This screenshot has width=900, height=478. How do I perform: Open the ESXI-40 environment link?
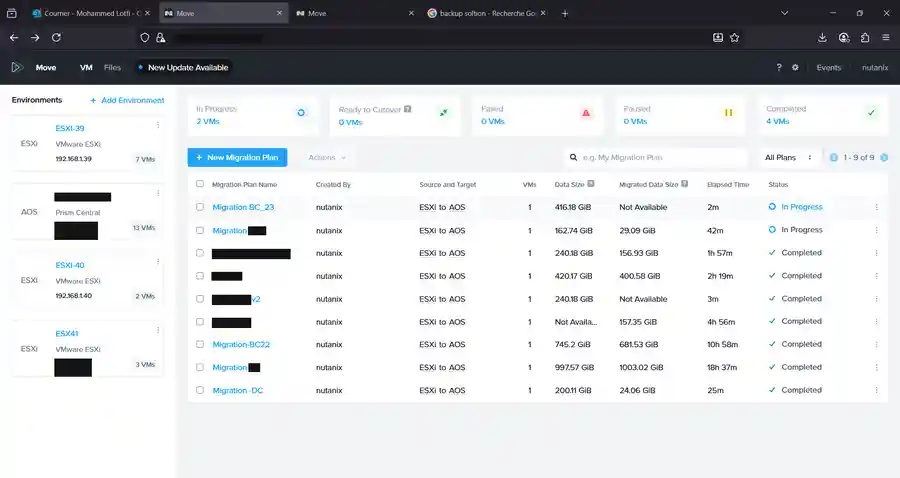[x=69, y=265]
